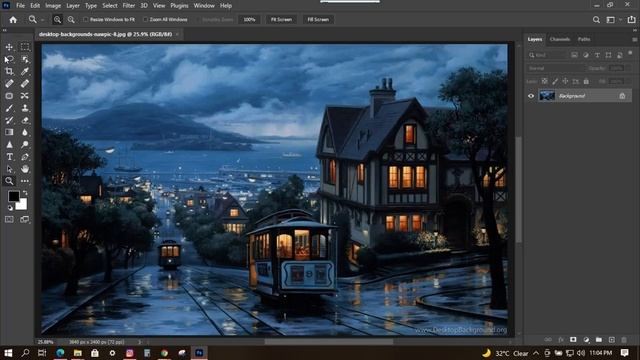The height and width of the screenshot is (360, 640).
Task: Open the Layers panel menu
Action: [635, 40]
